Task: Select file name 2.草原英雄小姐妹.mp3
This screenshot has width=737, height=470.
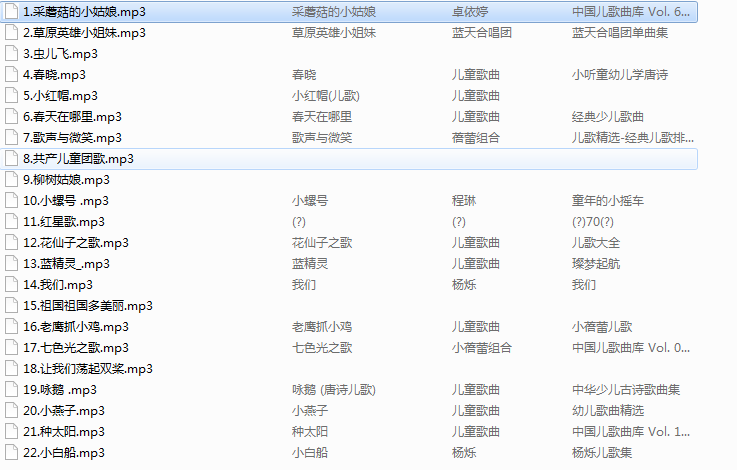Action: click(85, 33)
